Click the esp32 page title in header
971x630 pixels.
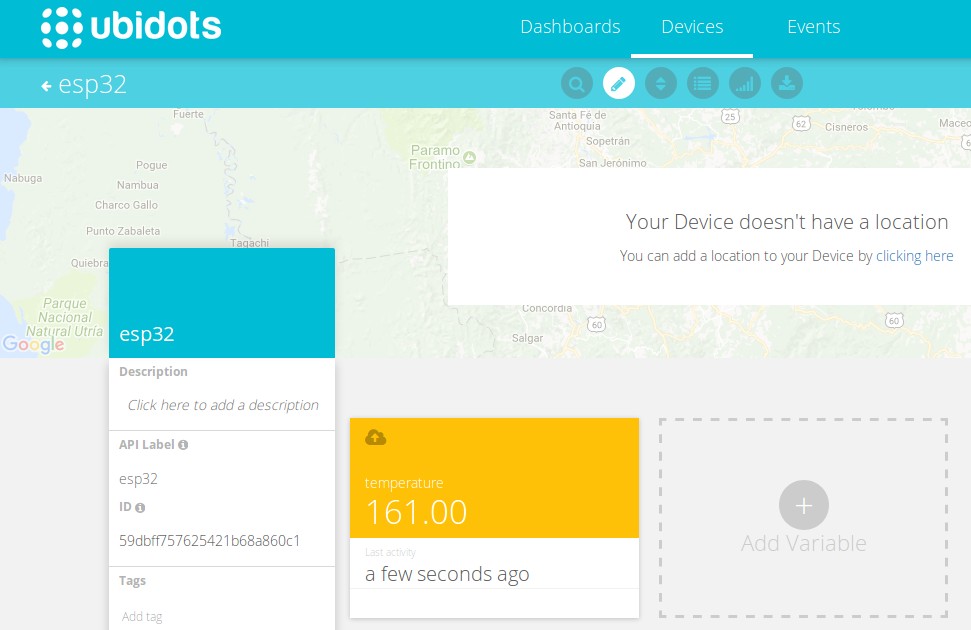point(92,85)
